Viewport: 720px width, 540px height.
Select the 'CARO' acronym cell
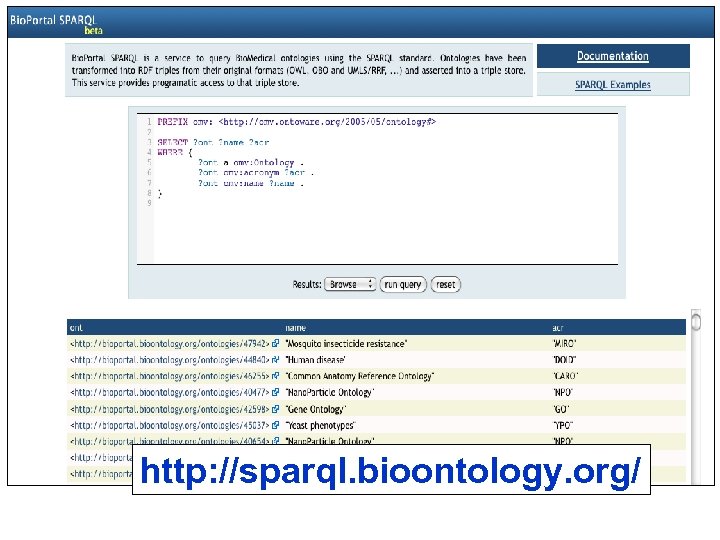(565, 376)
